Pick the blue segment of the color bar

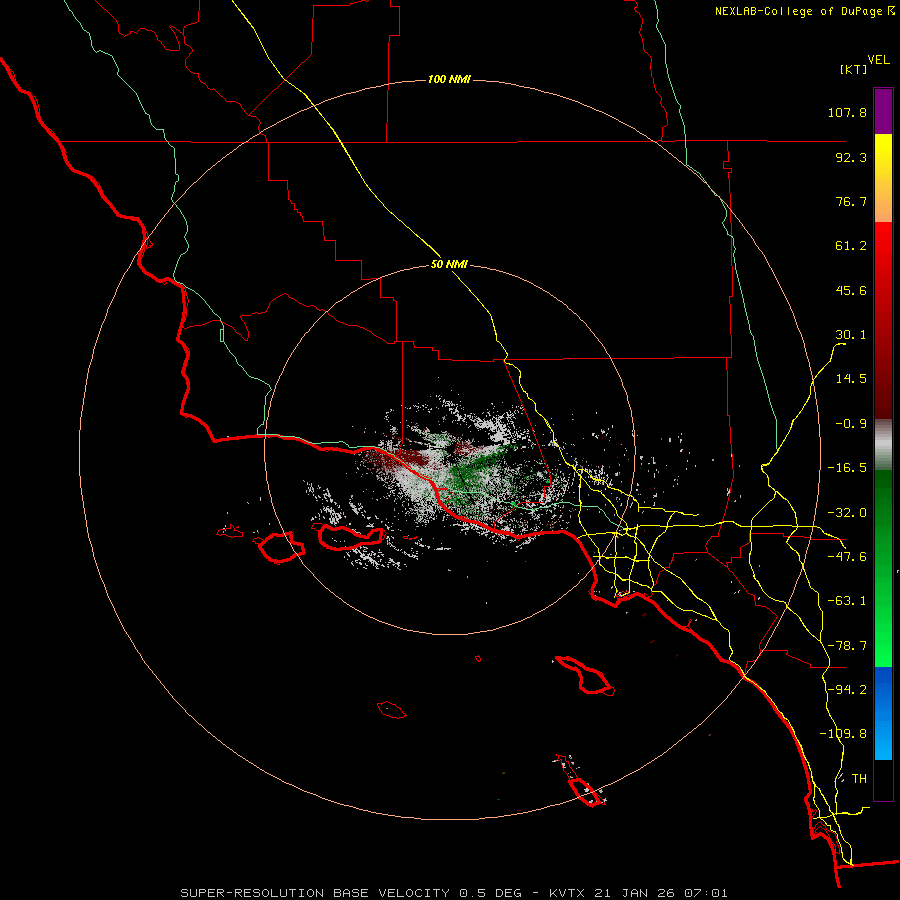(883, 713)
